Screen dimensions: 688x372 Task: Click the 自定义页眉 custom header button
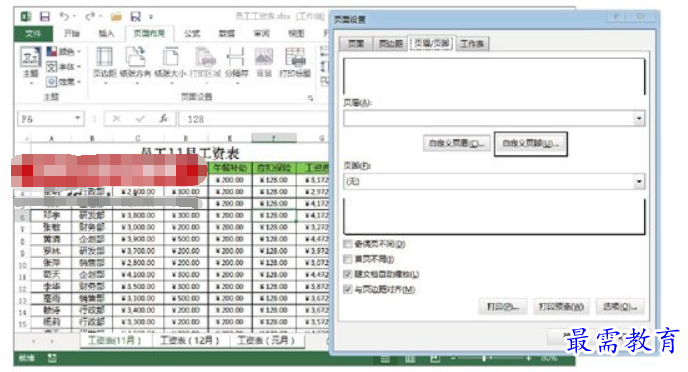(x=456, y=143)
